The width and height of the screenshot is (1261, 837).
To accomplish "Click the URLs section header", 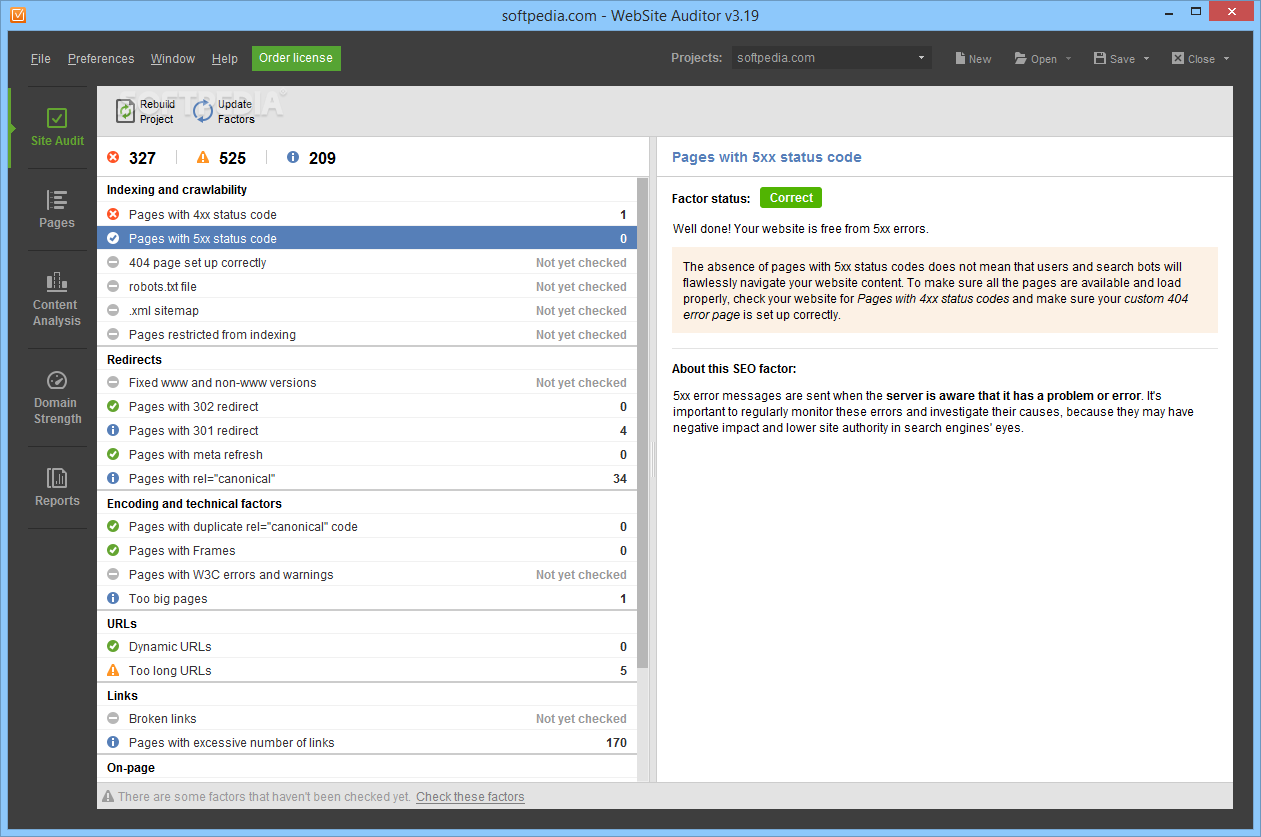I will pyautogui.click(x=122, y=624).
